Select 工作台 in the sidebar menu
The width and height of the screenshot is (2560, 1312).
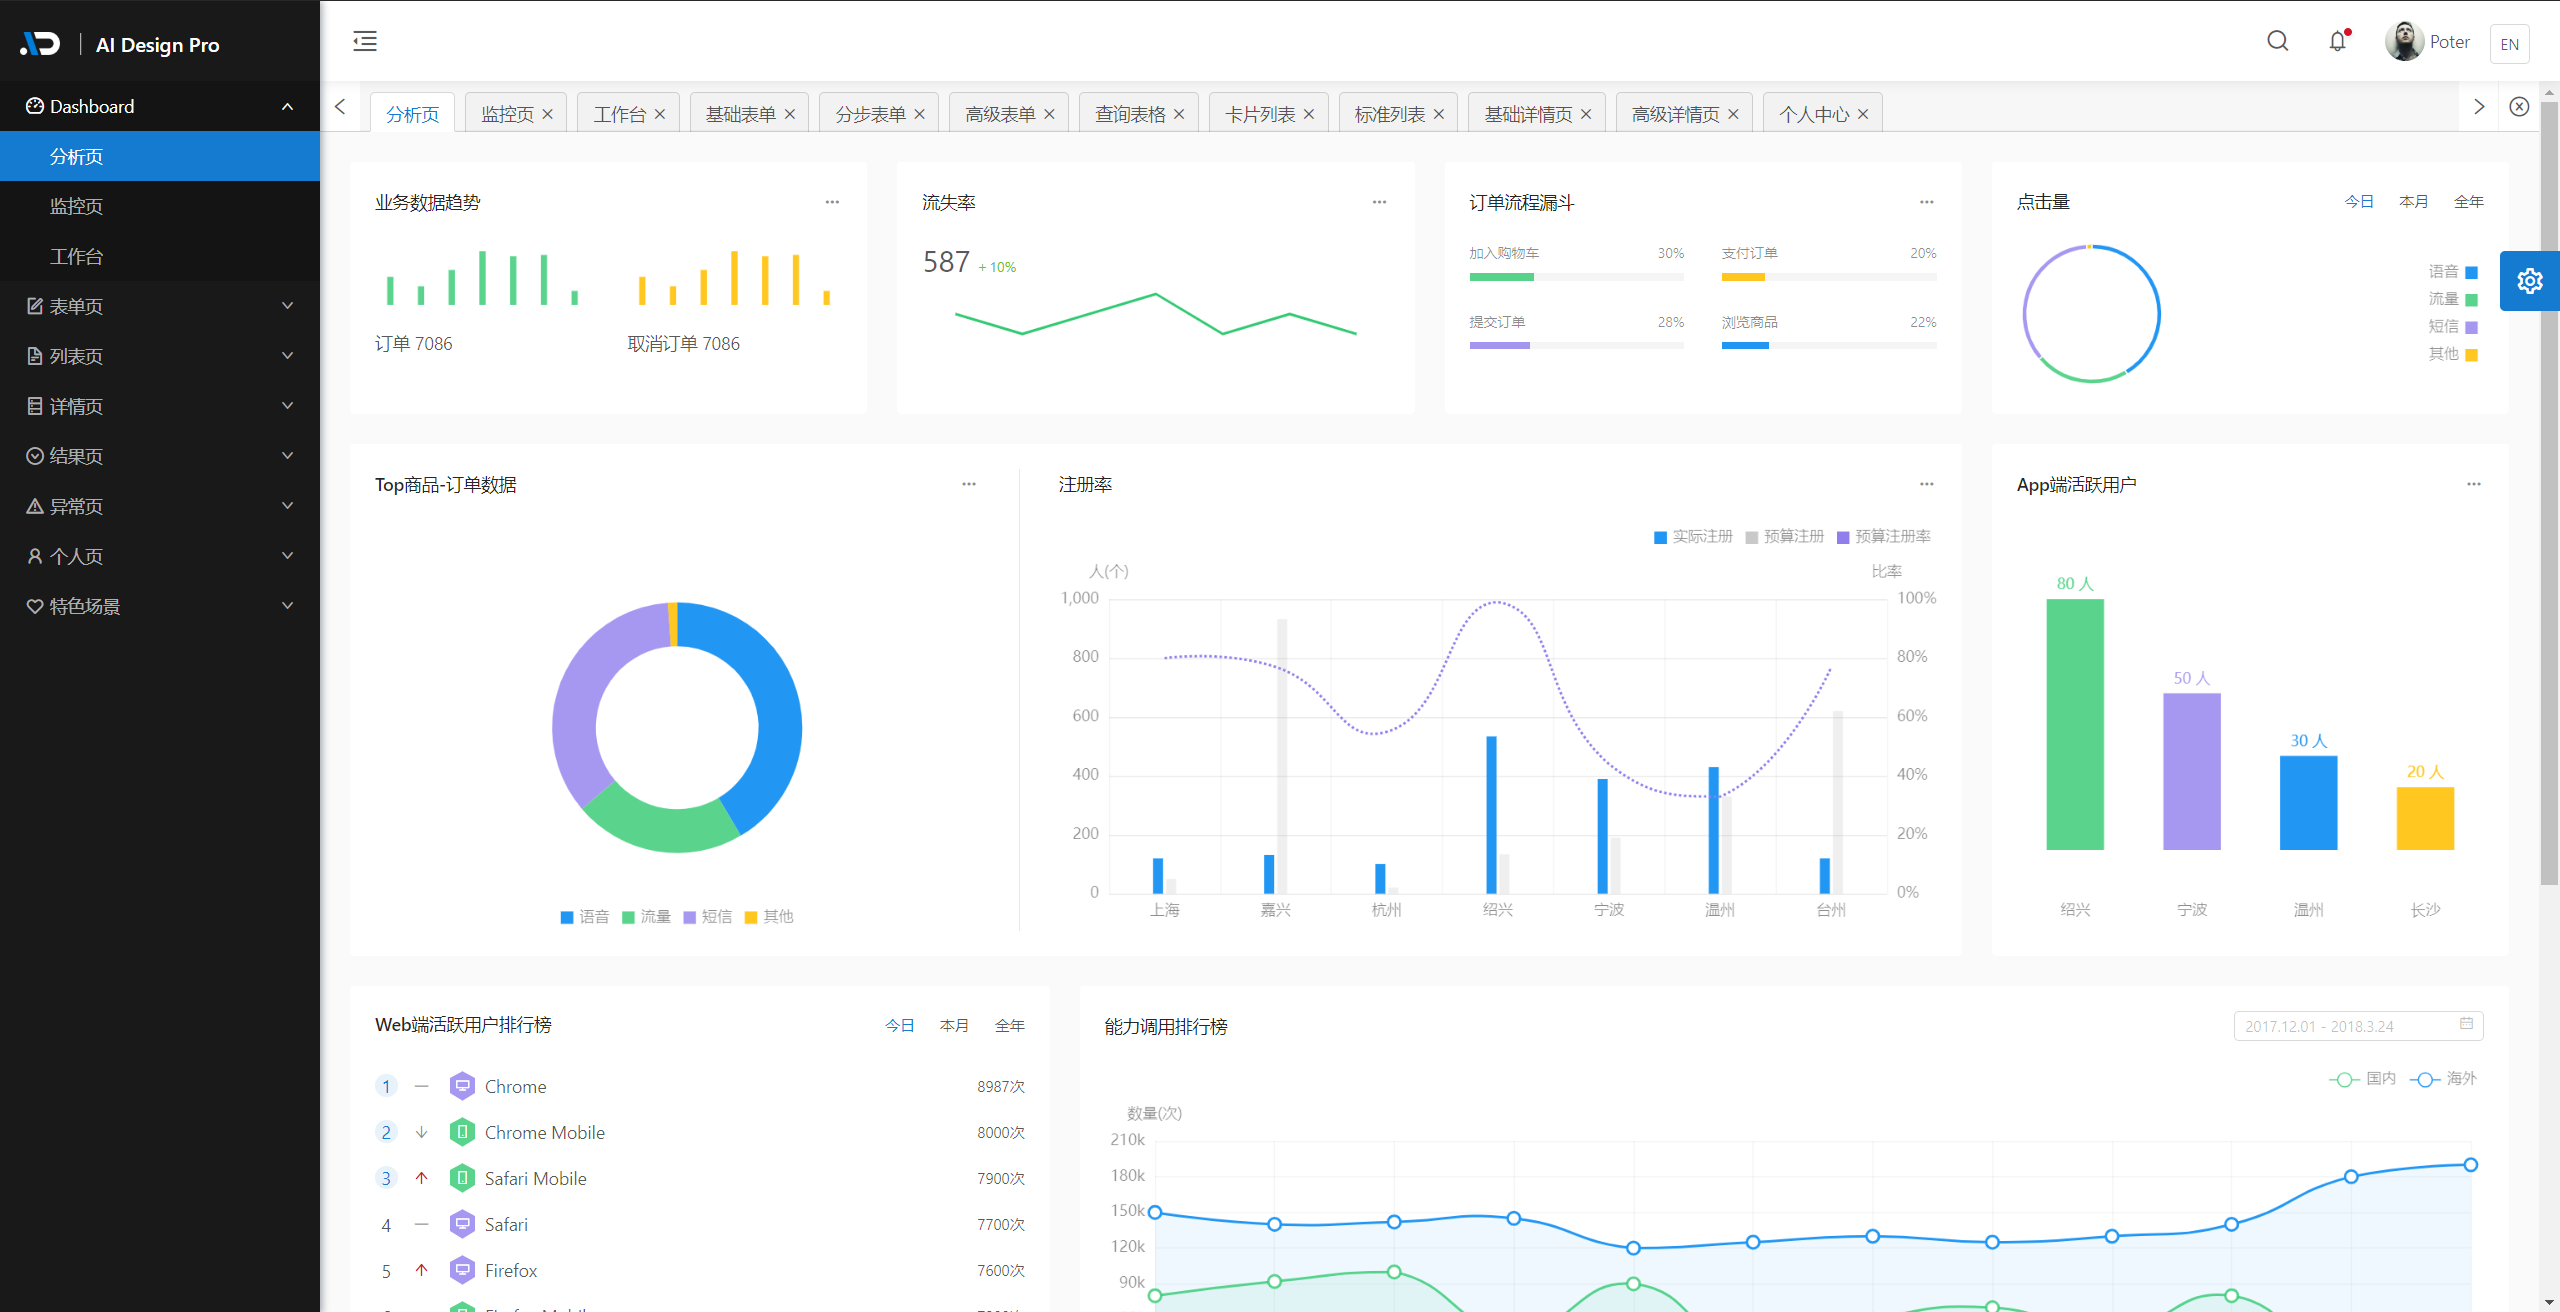coord(77,256)
